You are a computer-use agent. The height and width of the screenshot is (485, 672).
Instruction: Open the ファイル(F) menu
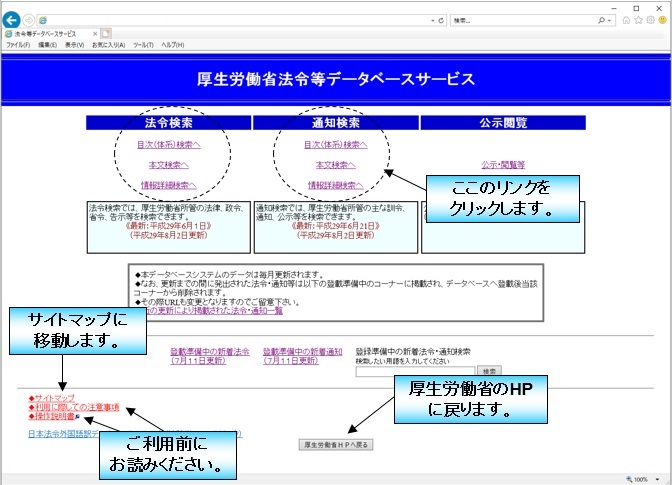pos(18,45)
